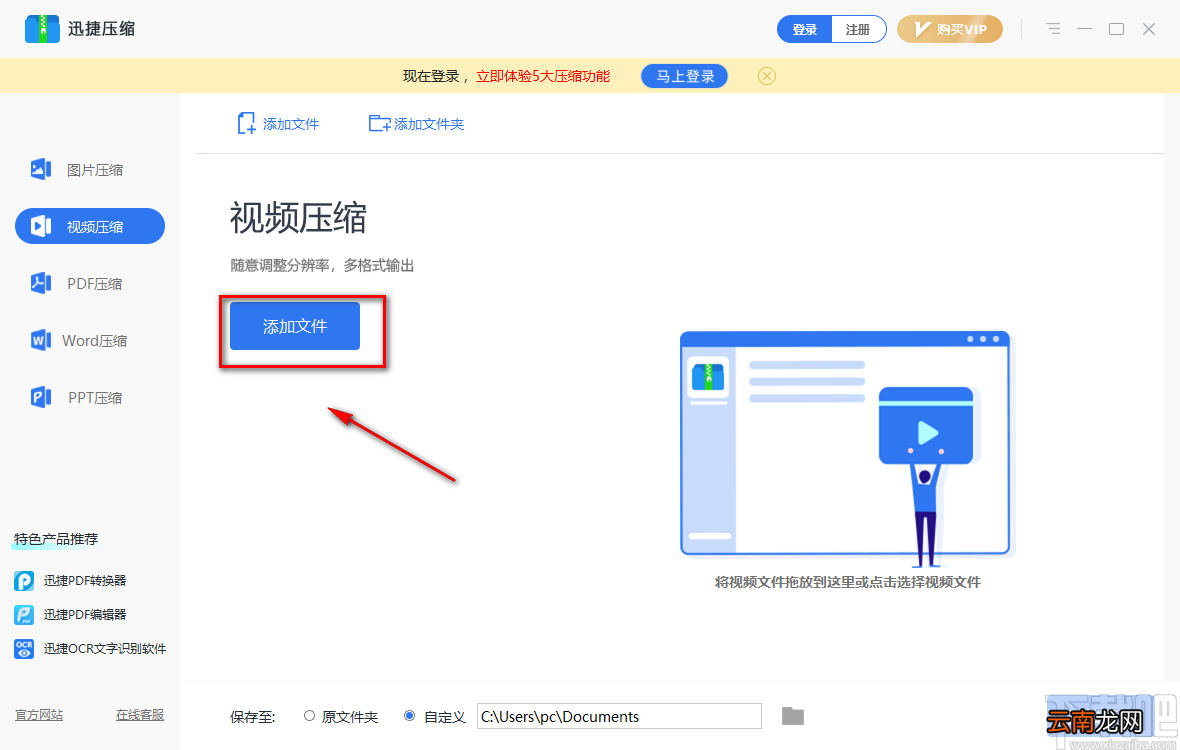Minimize the 迅捷压缩 window
Screen dimensions: 1180x750
1084,29
